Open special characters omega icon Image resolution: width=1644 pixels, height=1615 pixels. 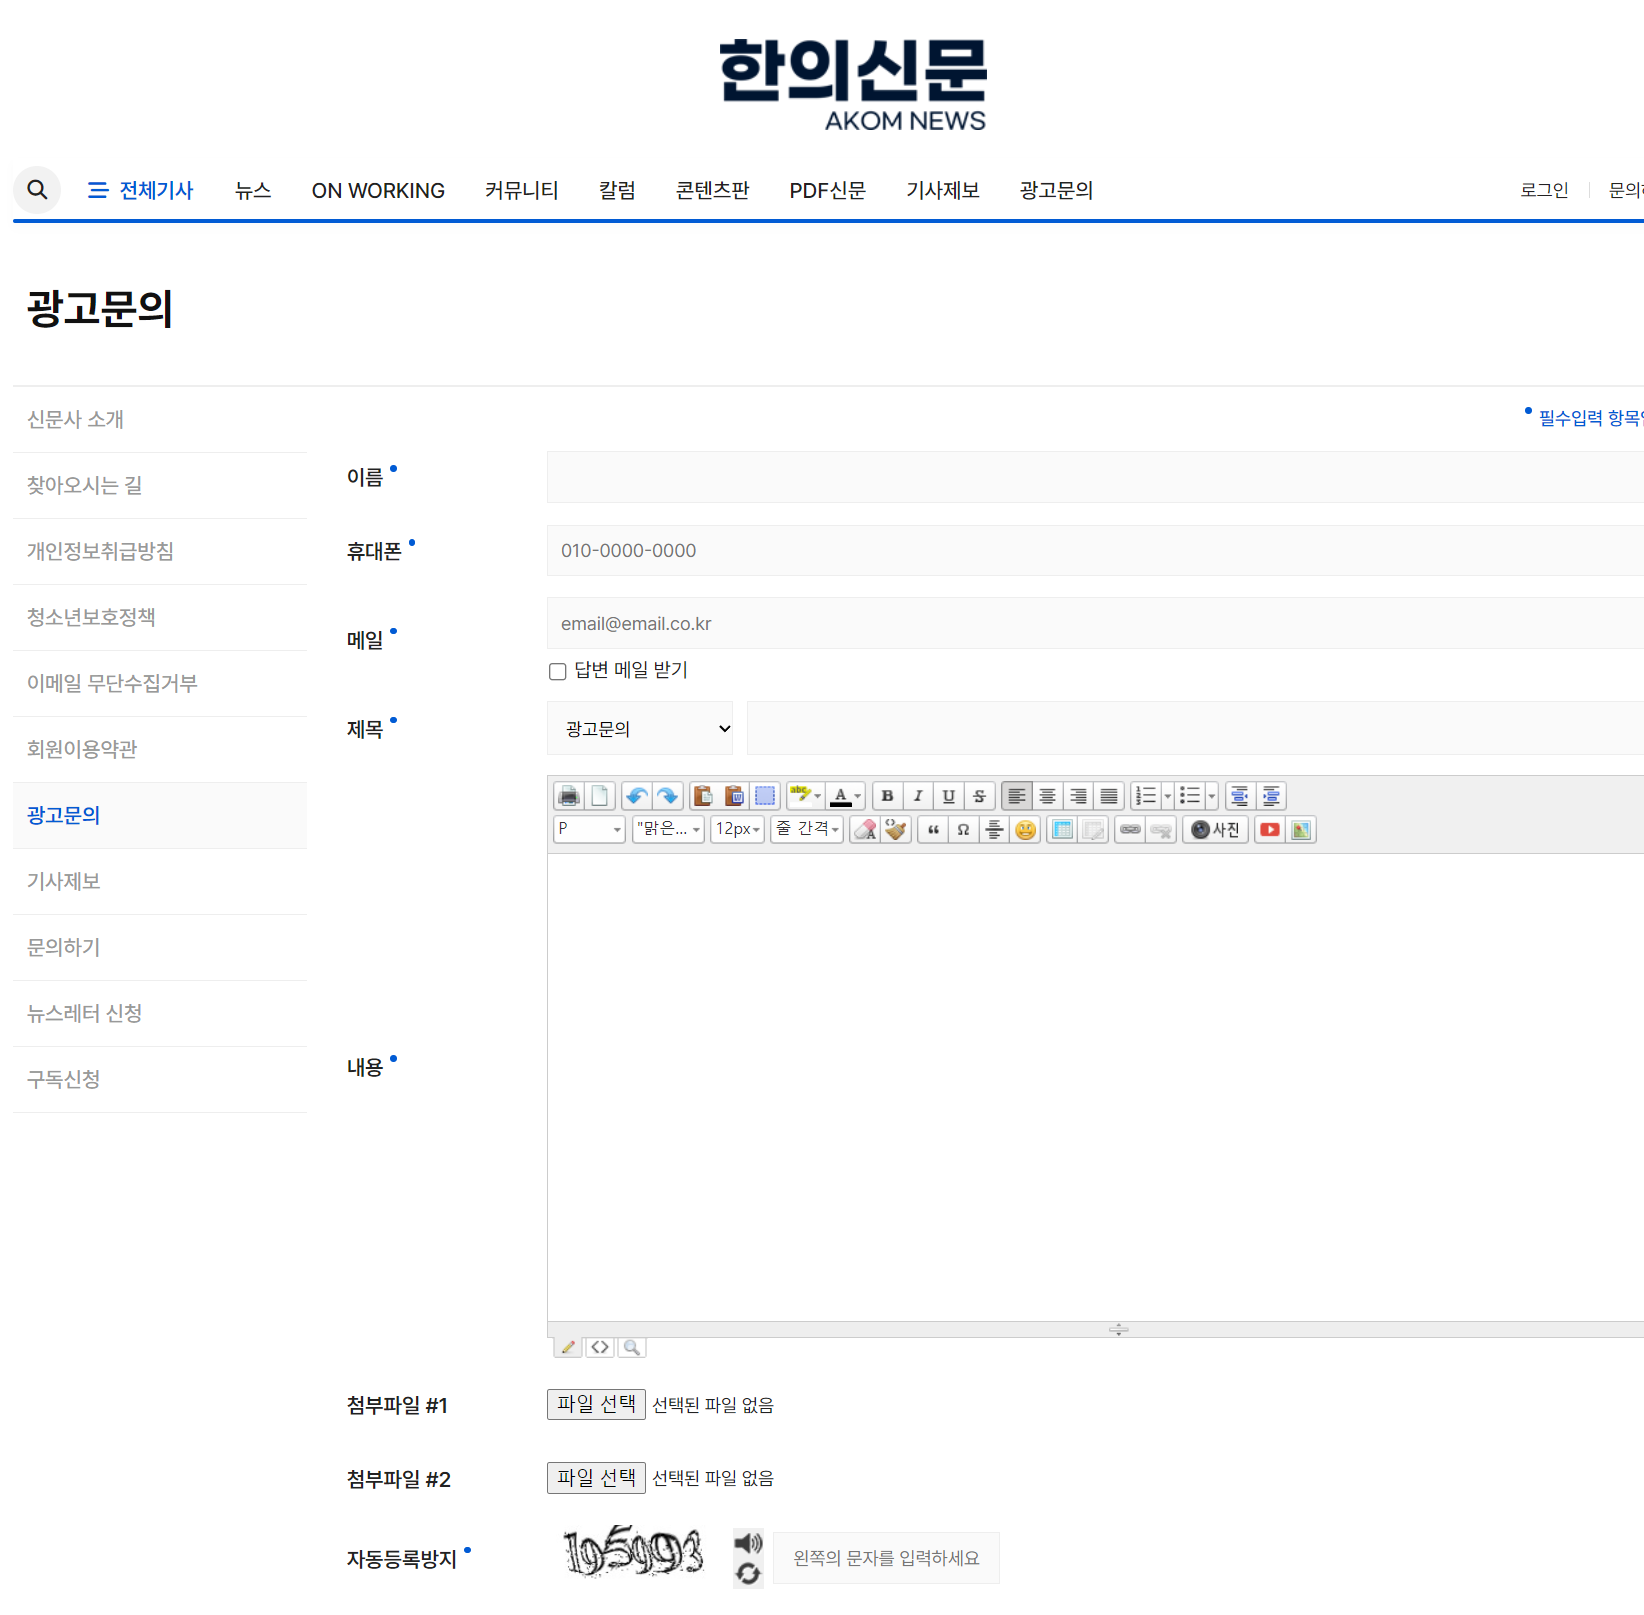[964, 829]
